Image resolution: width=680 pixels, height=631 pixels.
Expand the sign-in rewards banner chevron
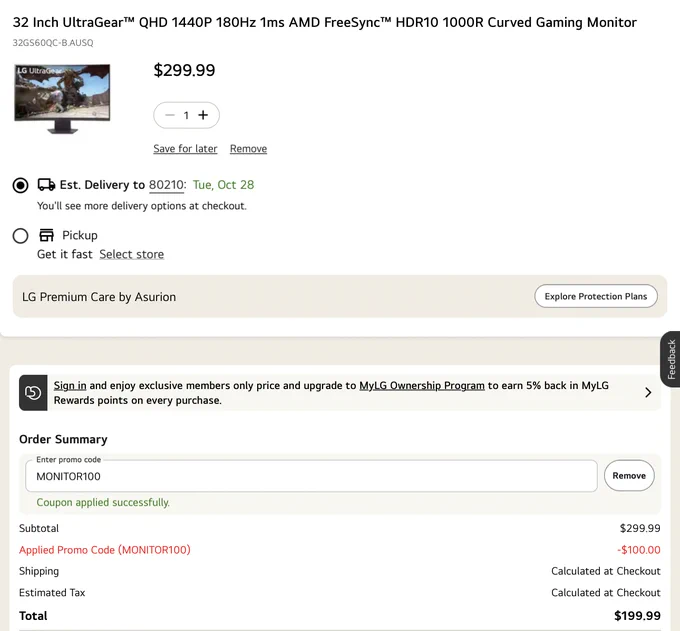648,393
